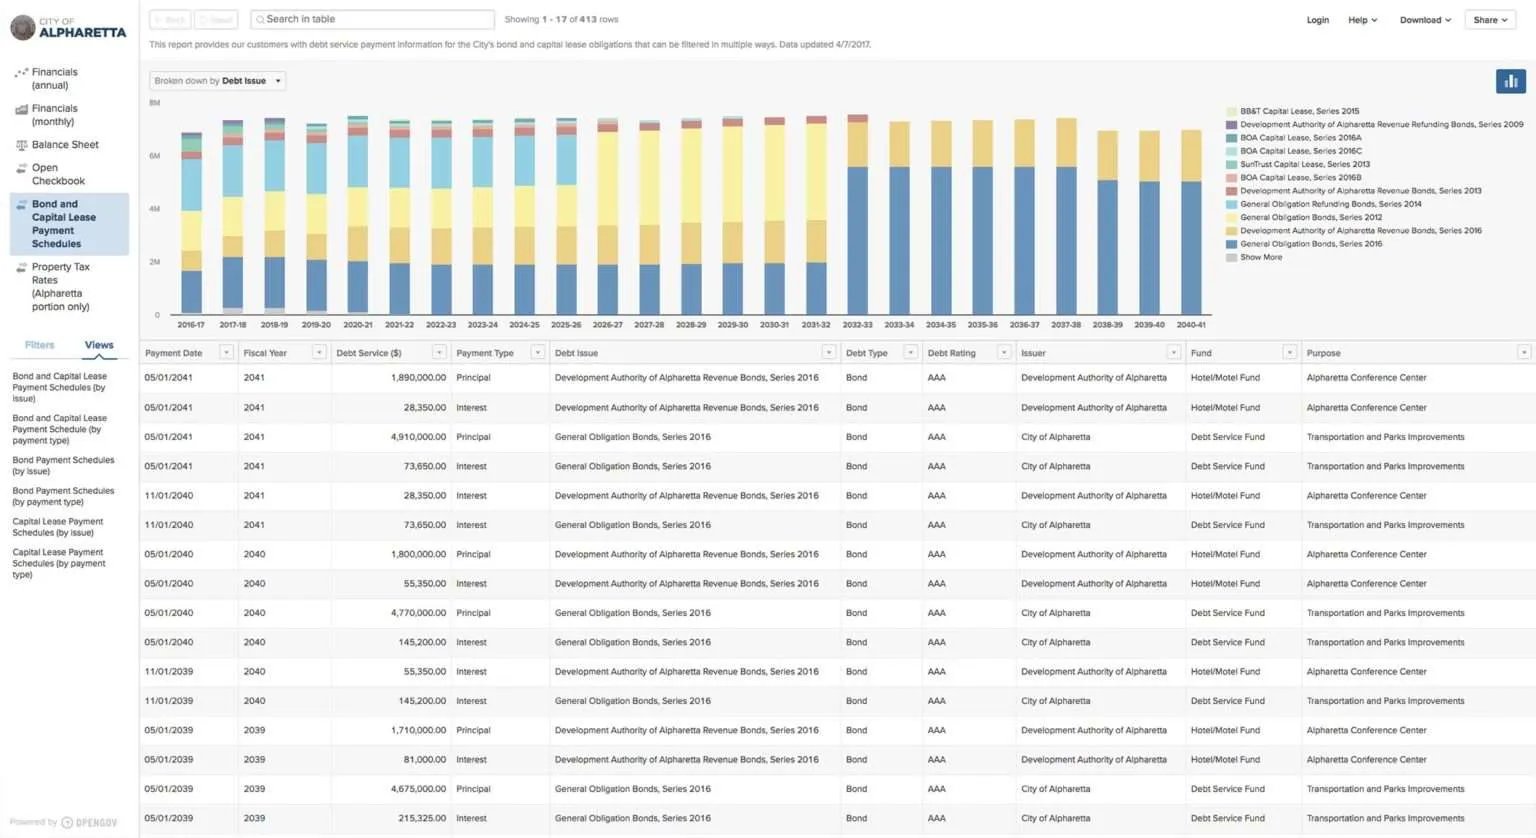Click the Search in table field
This screenshot has width=1536, height=838.
372,19
